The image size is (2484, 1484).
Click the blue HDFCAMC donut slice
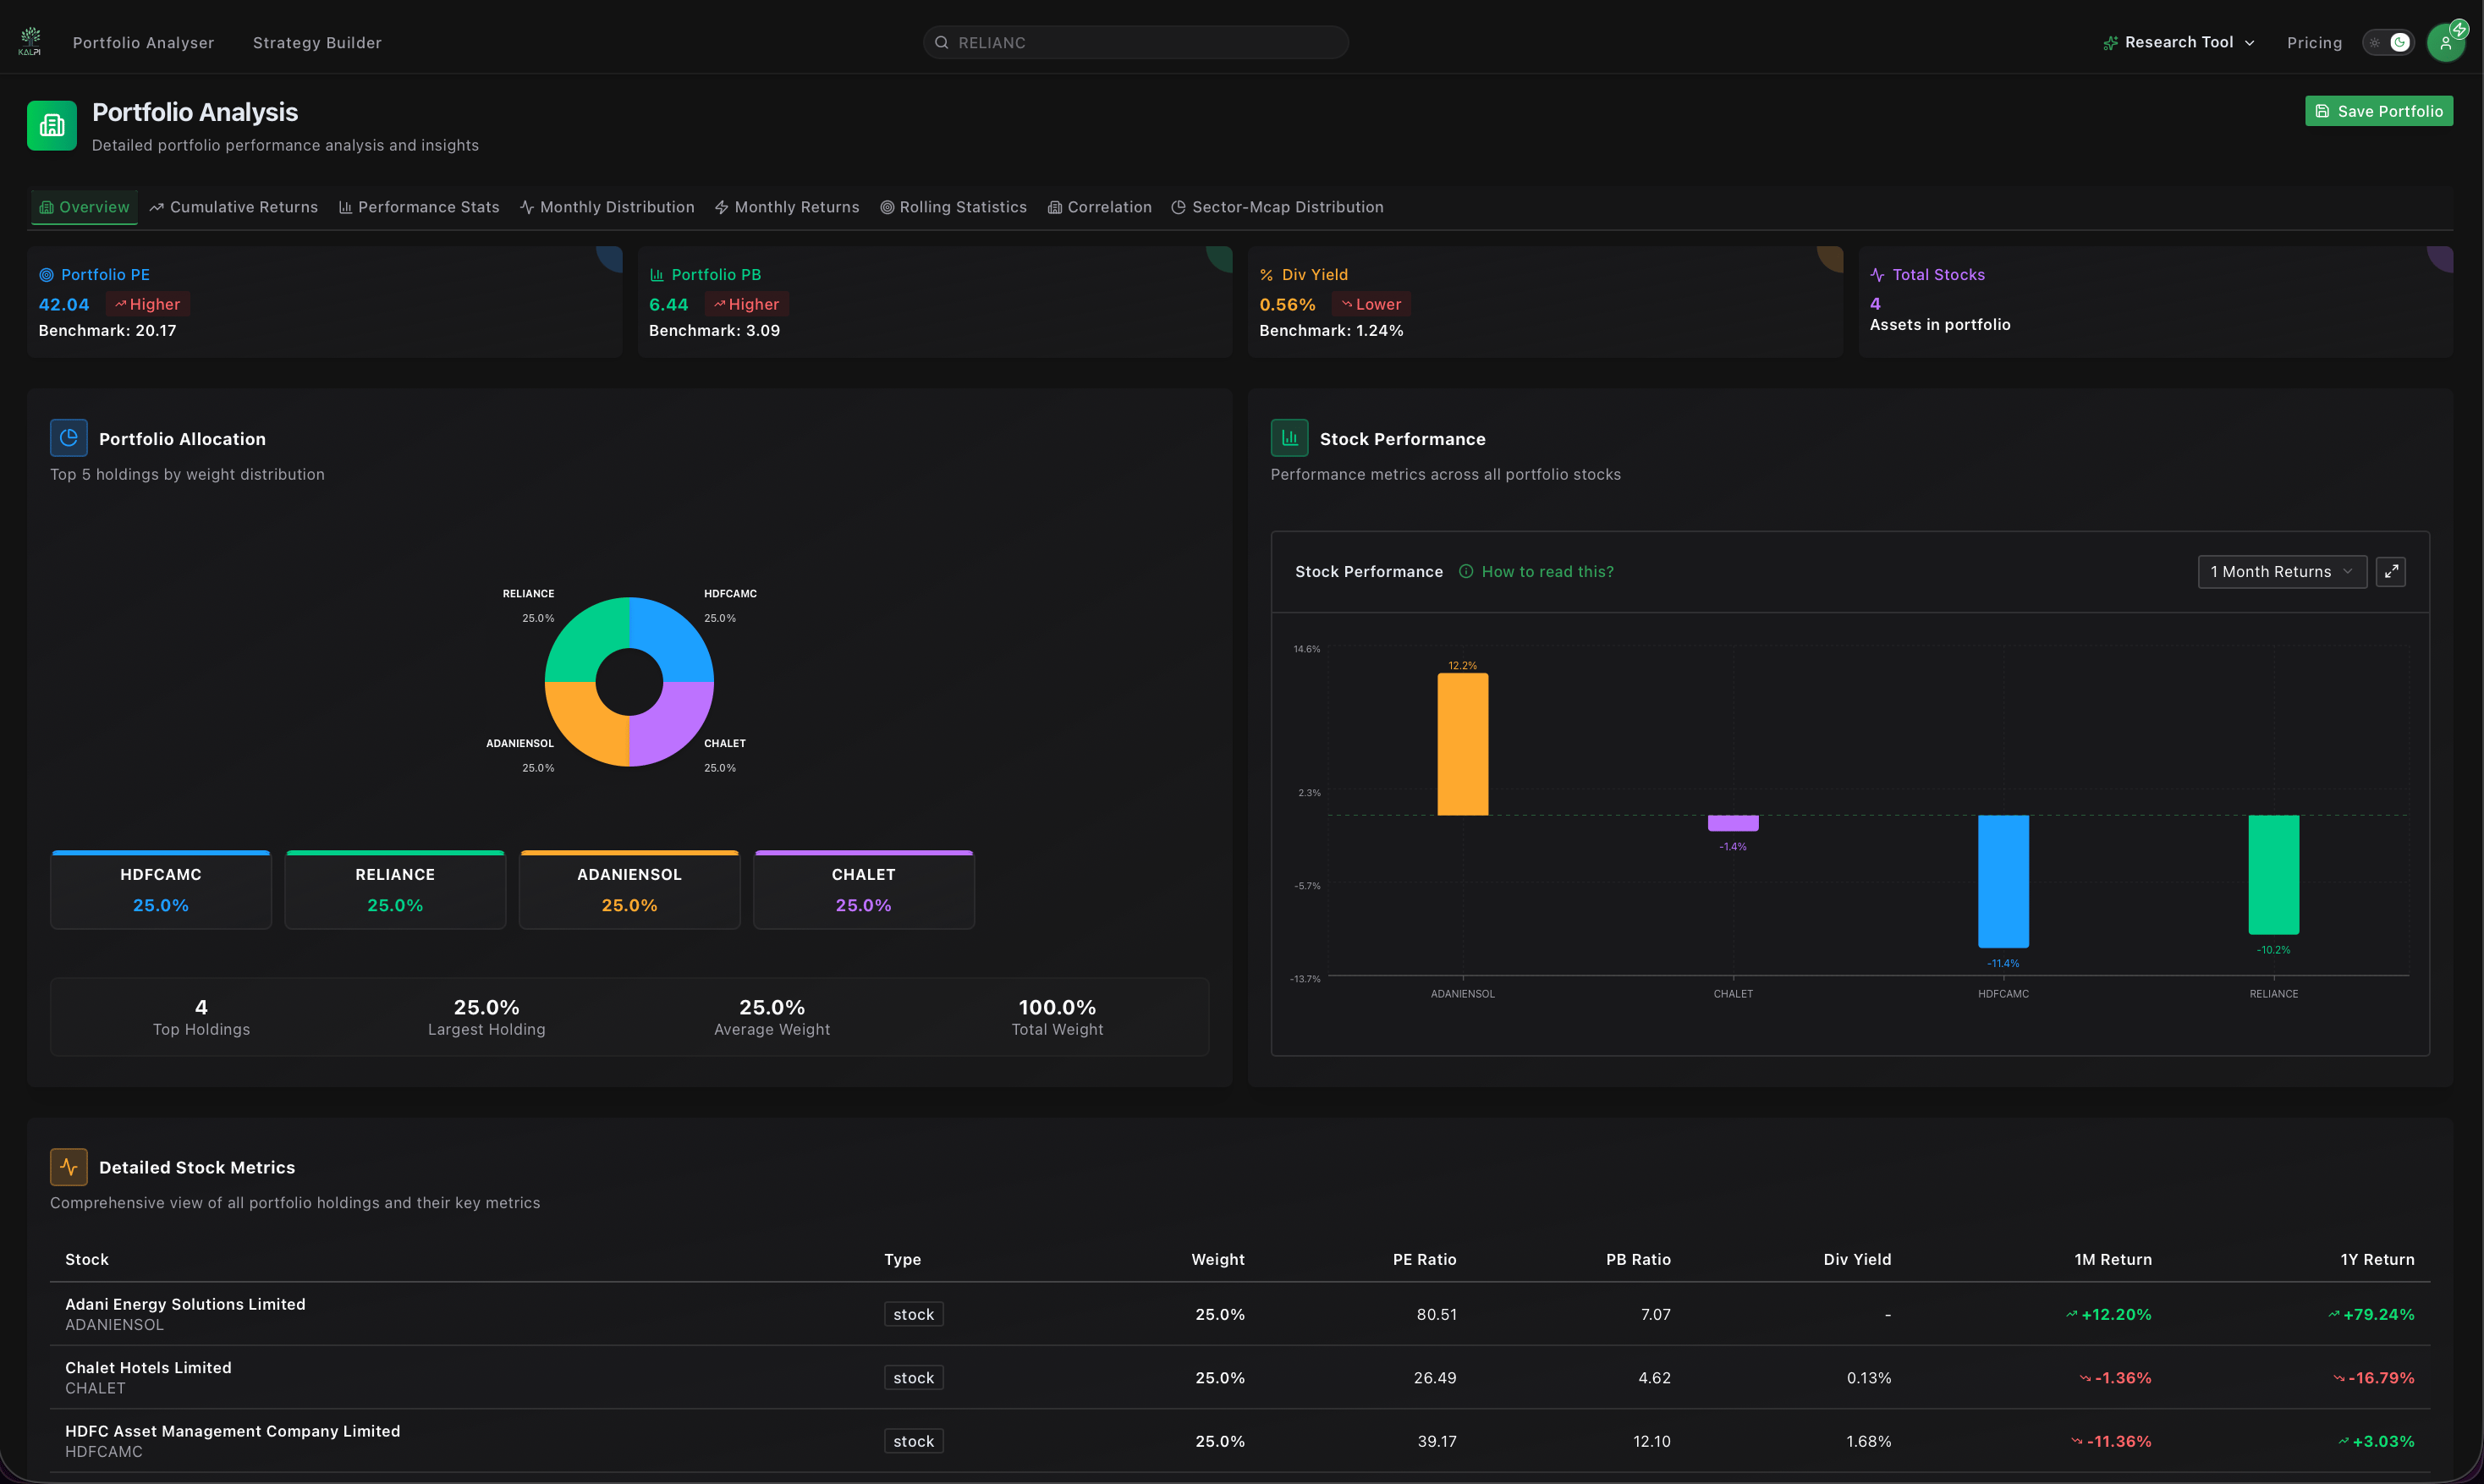pos(672,639)
